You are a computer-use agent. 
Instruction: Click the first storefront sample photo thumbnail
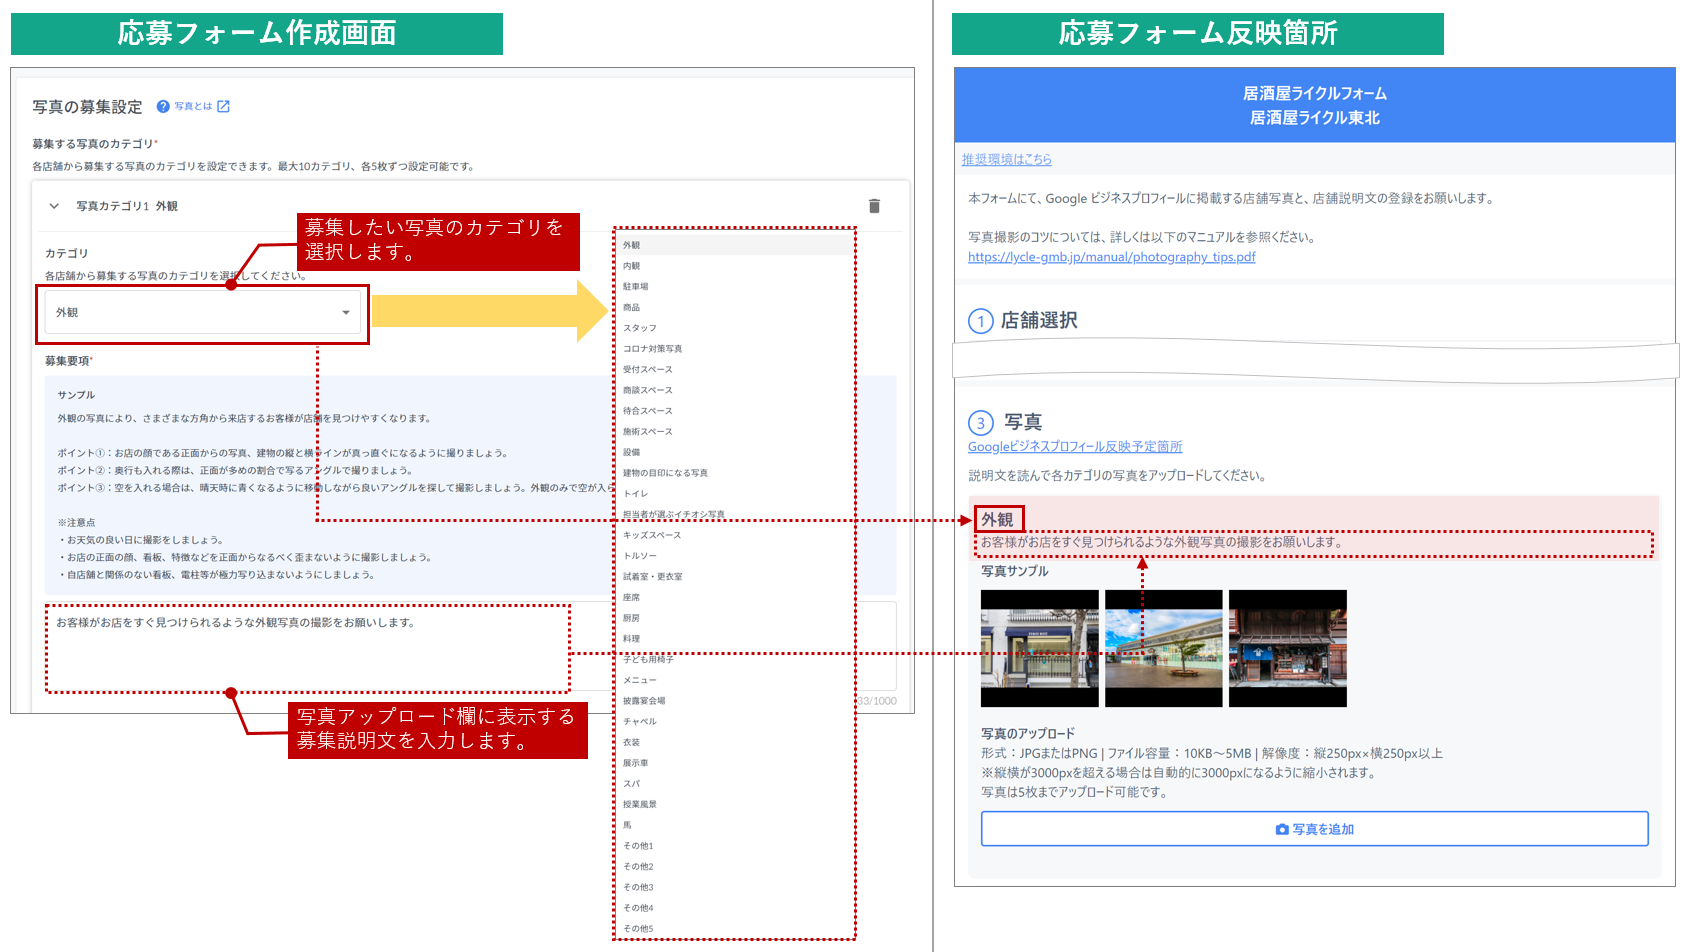(x=1039, y=648)
